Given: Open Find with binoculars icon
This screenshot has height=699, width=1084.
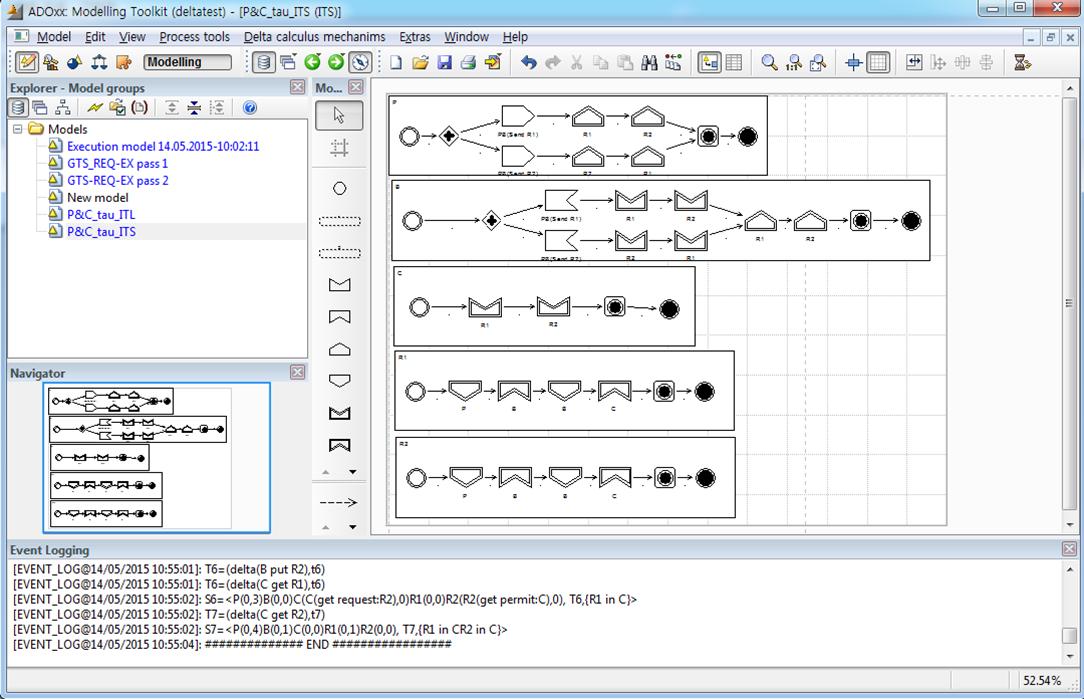Looking at the screenshot, I should pos(648,62).
